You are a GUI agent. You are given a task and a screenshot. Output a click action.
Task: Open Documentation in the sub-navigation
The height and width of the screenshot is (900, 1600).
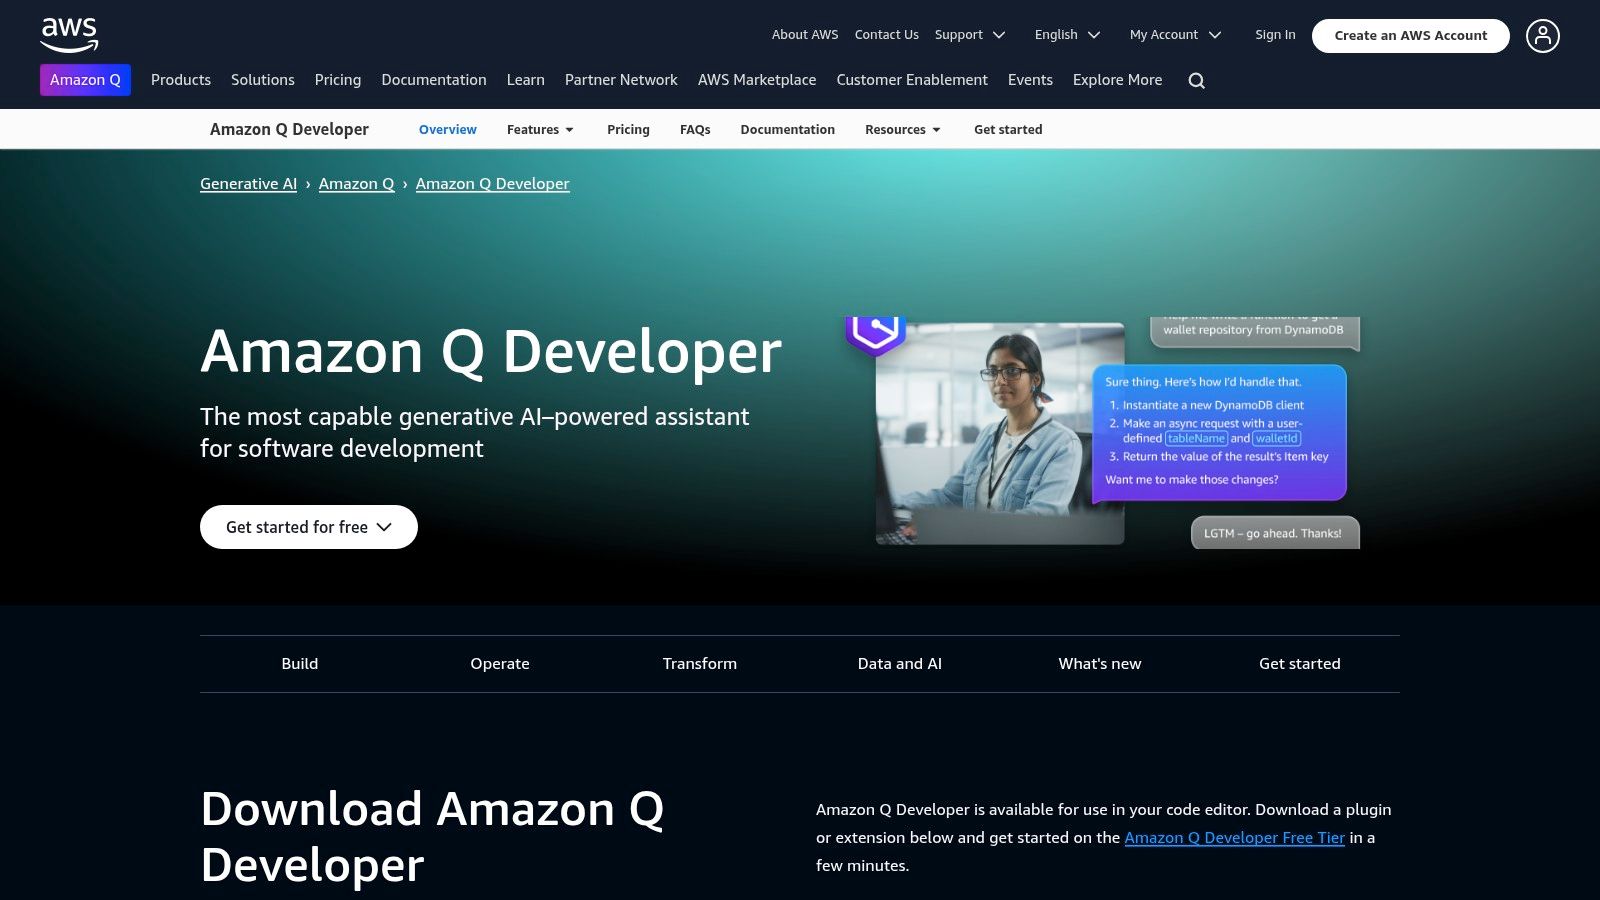[x=788, y=130]
